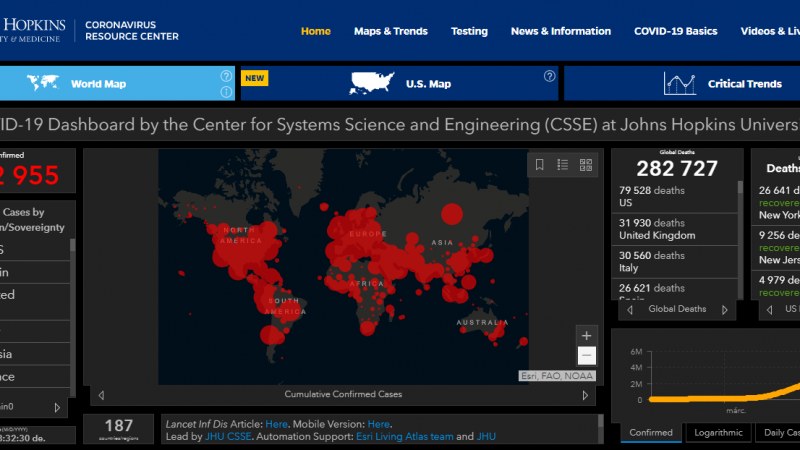Viewport: 800px width, 450px height.
Task: Click the NEW badge on U.S. Map
Action: point(255,78)
